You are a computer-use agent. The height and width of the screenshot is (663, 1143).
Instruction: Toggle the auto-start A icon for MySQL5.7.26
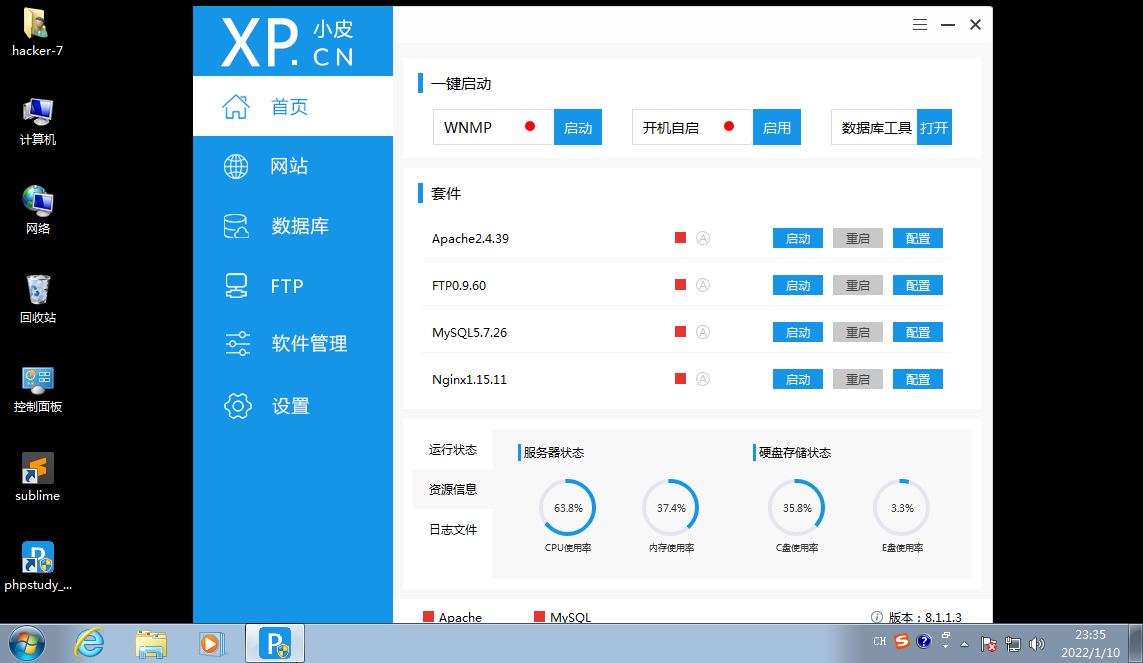click(x=703, y=332)
